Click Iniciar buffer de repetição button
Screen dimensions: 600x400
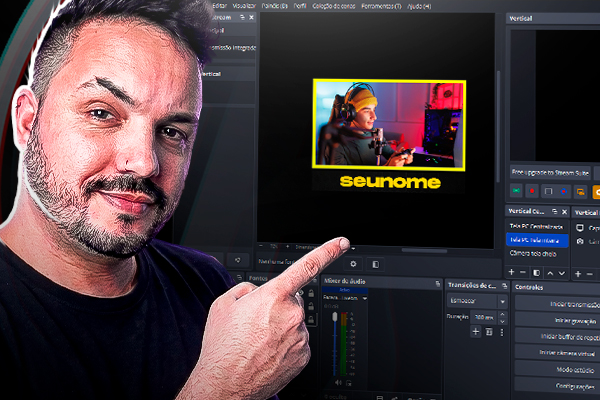(x=558, y=336)
